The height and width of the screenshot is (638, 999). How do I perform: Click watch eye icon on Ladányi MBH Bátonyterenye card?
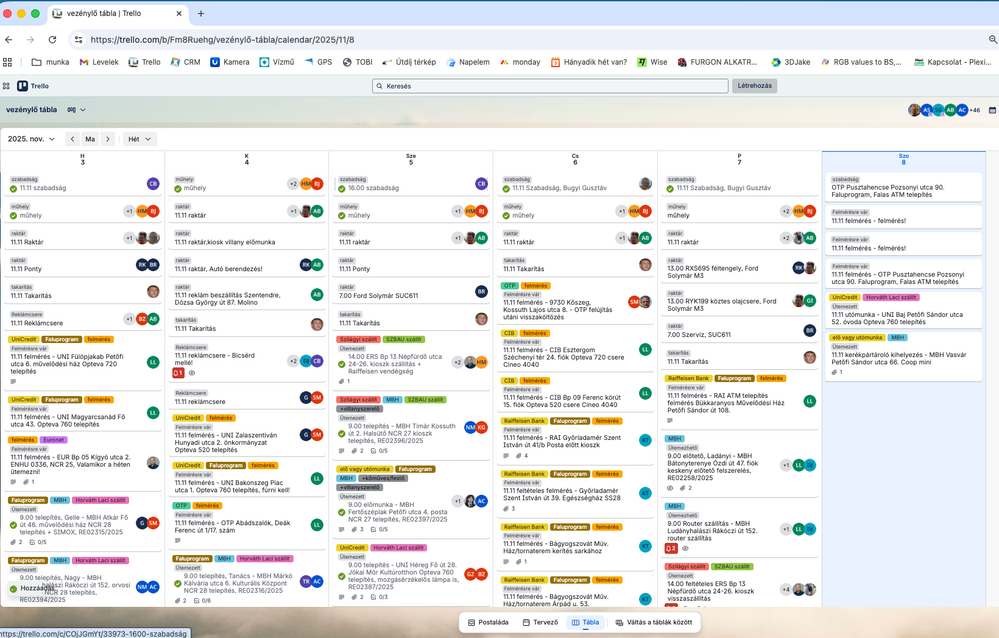[x=670, y=488]
